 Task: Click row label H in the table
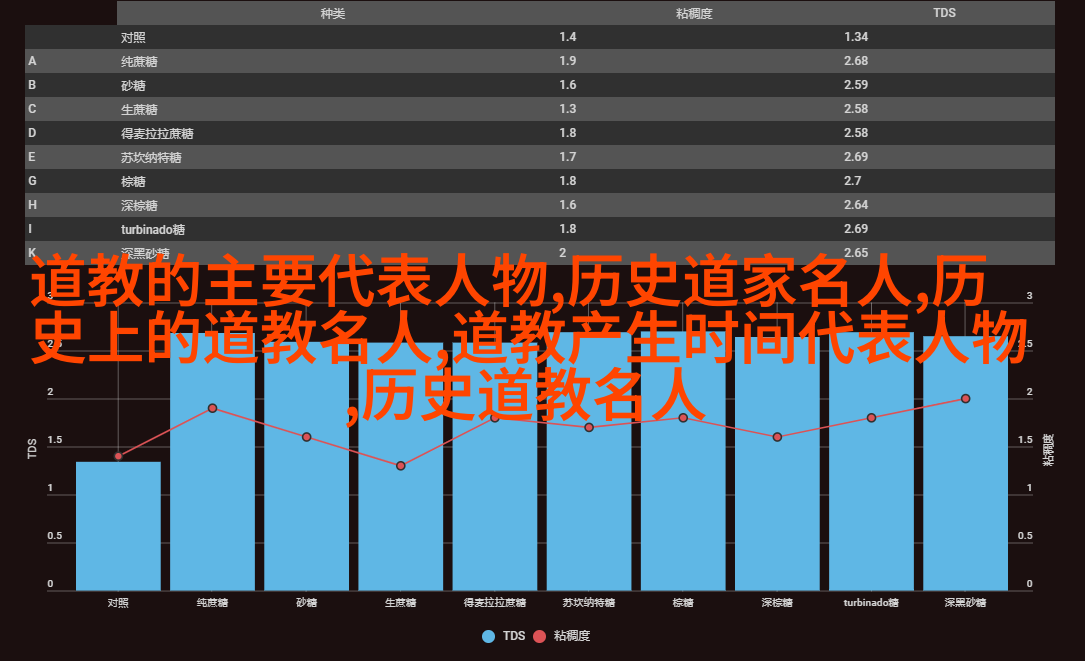point(33,205)
